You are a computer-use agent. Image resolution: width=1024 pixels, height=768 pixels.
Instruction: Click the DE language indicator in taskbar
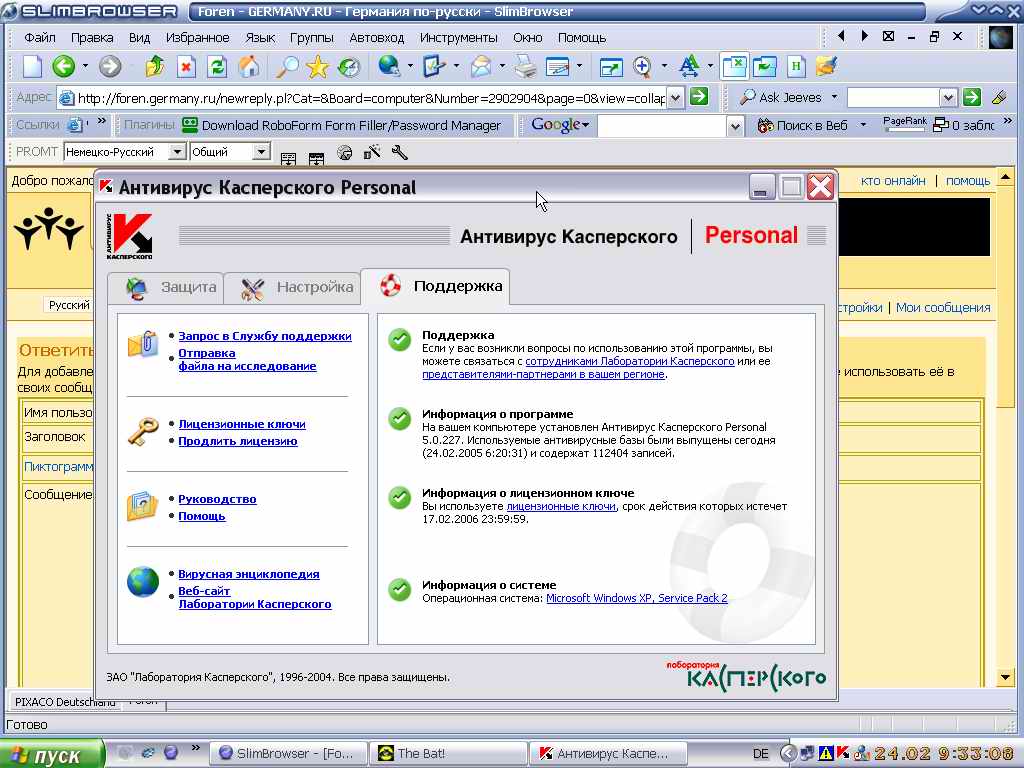point(760,754)
